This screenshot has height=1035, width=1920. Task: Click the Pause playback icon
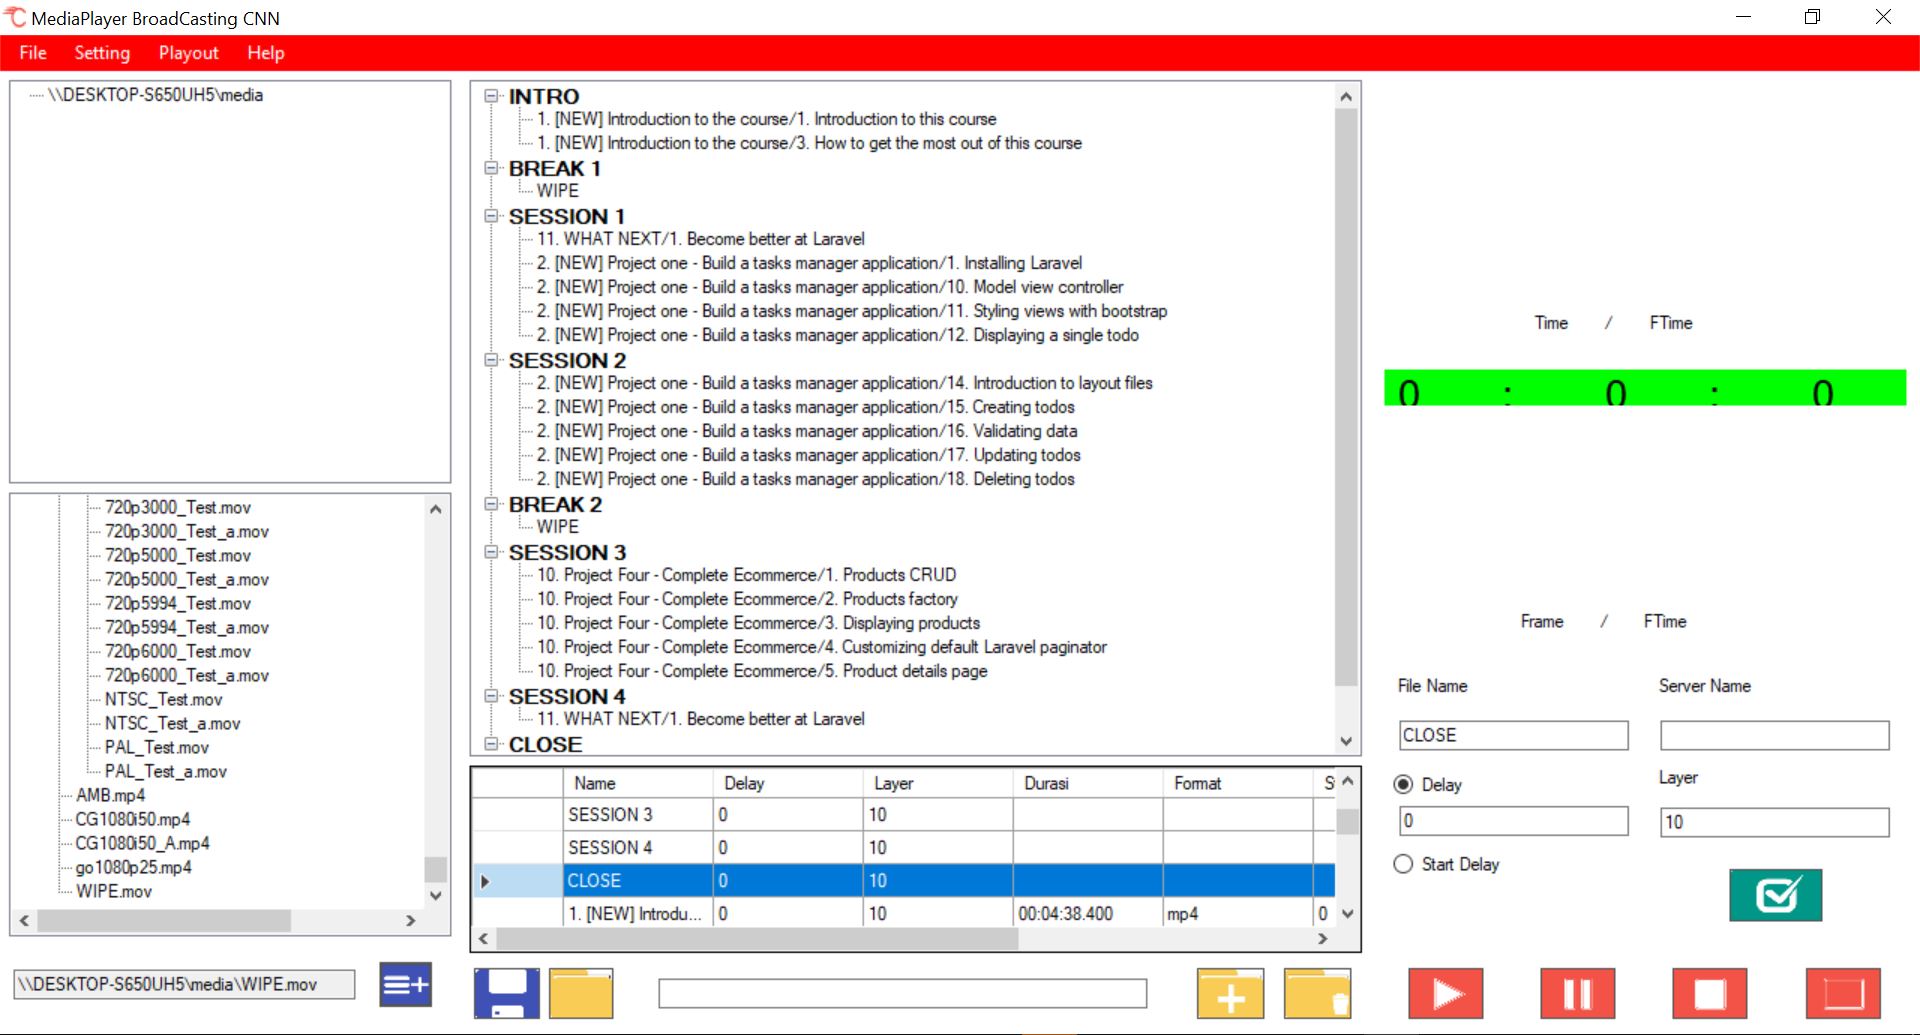pos(1578,993)
